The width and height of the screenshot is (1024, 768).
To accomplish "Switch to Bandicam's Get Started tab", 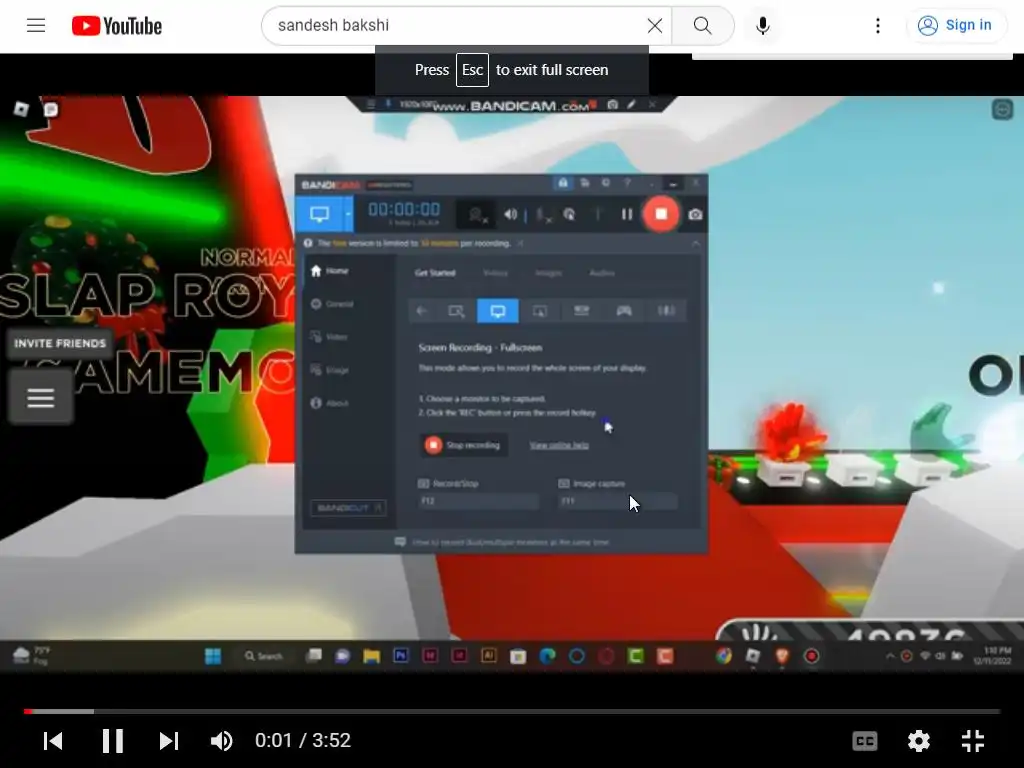I will pos(435,273).
